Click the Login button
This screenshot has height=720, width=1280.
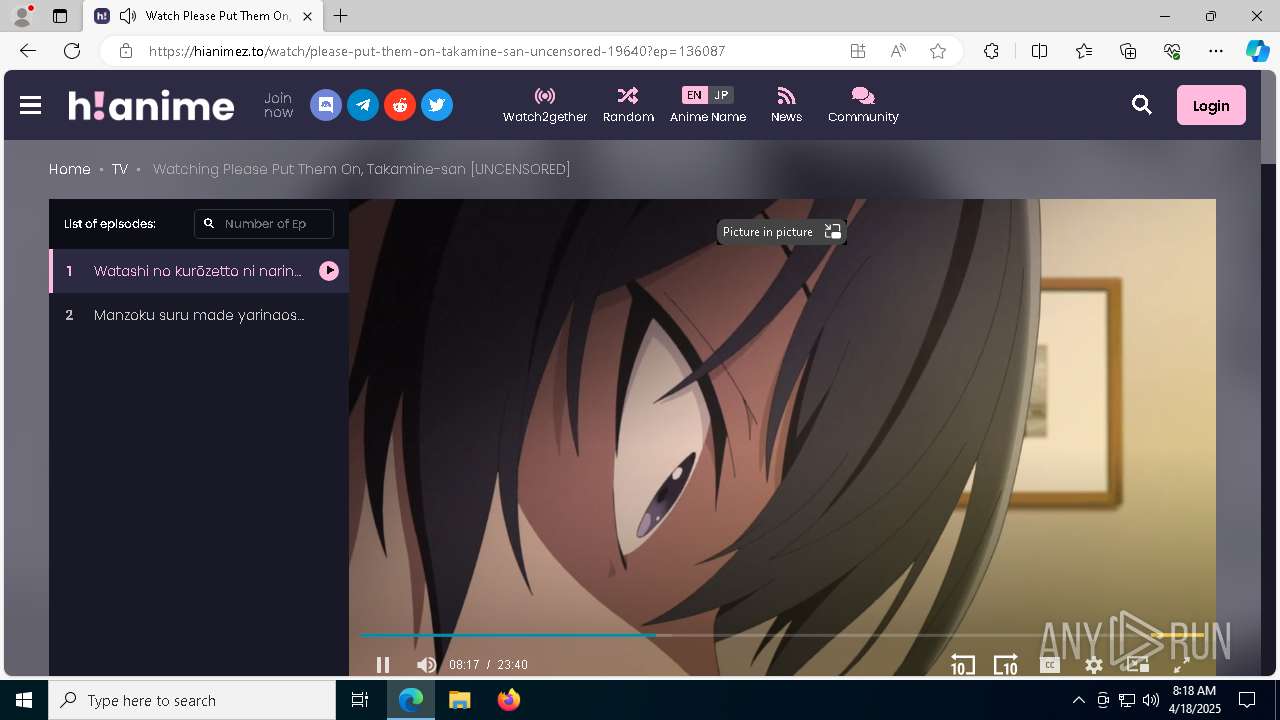pyautogui.click(x=1211, y=105)
